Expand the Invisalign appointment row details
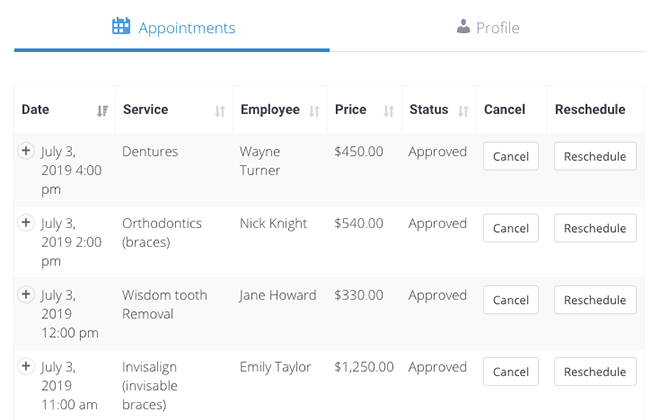 point(26,366)
